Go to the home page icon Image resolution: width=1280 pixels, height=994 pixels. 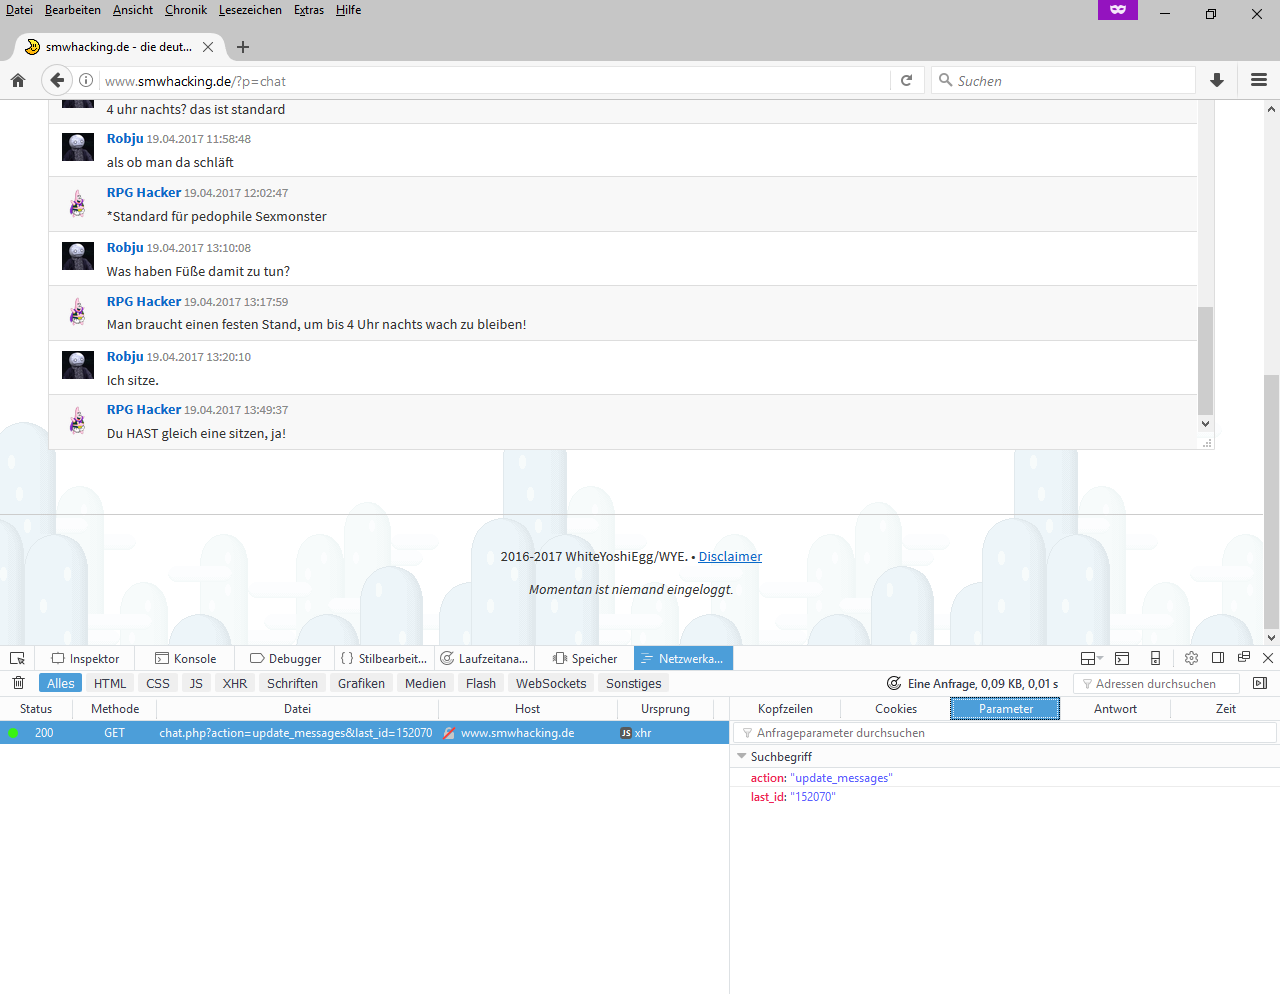pos(18,81)
